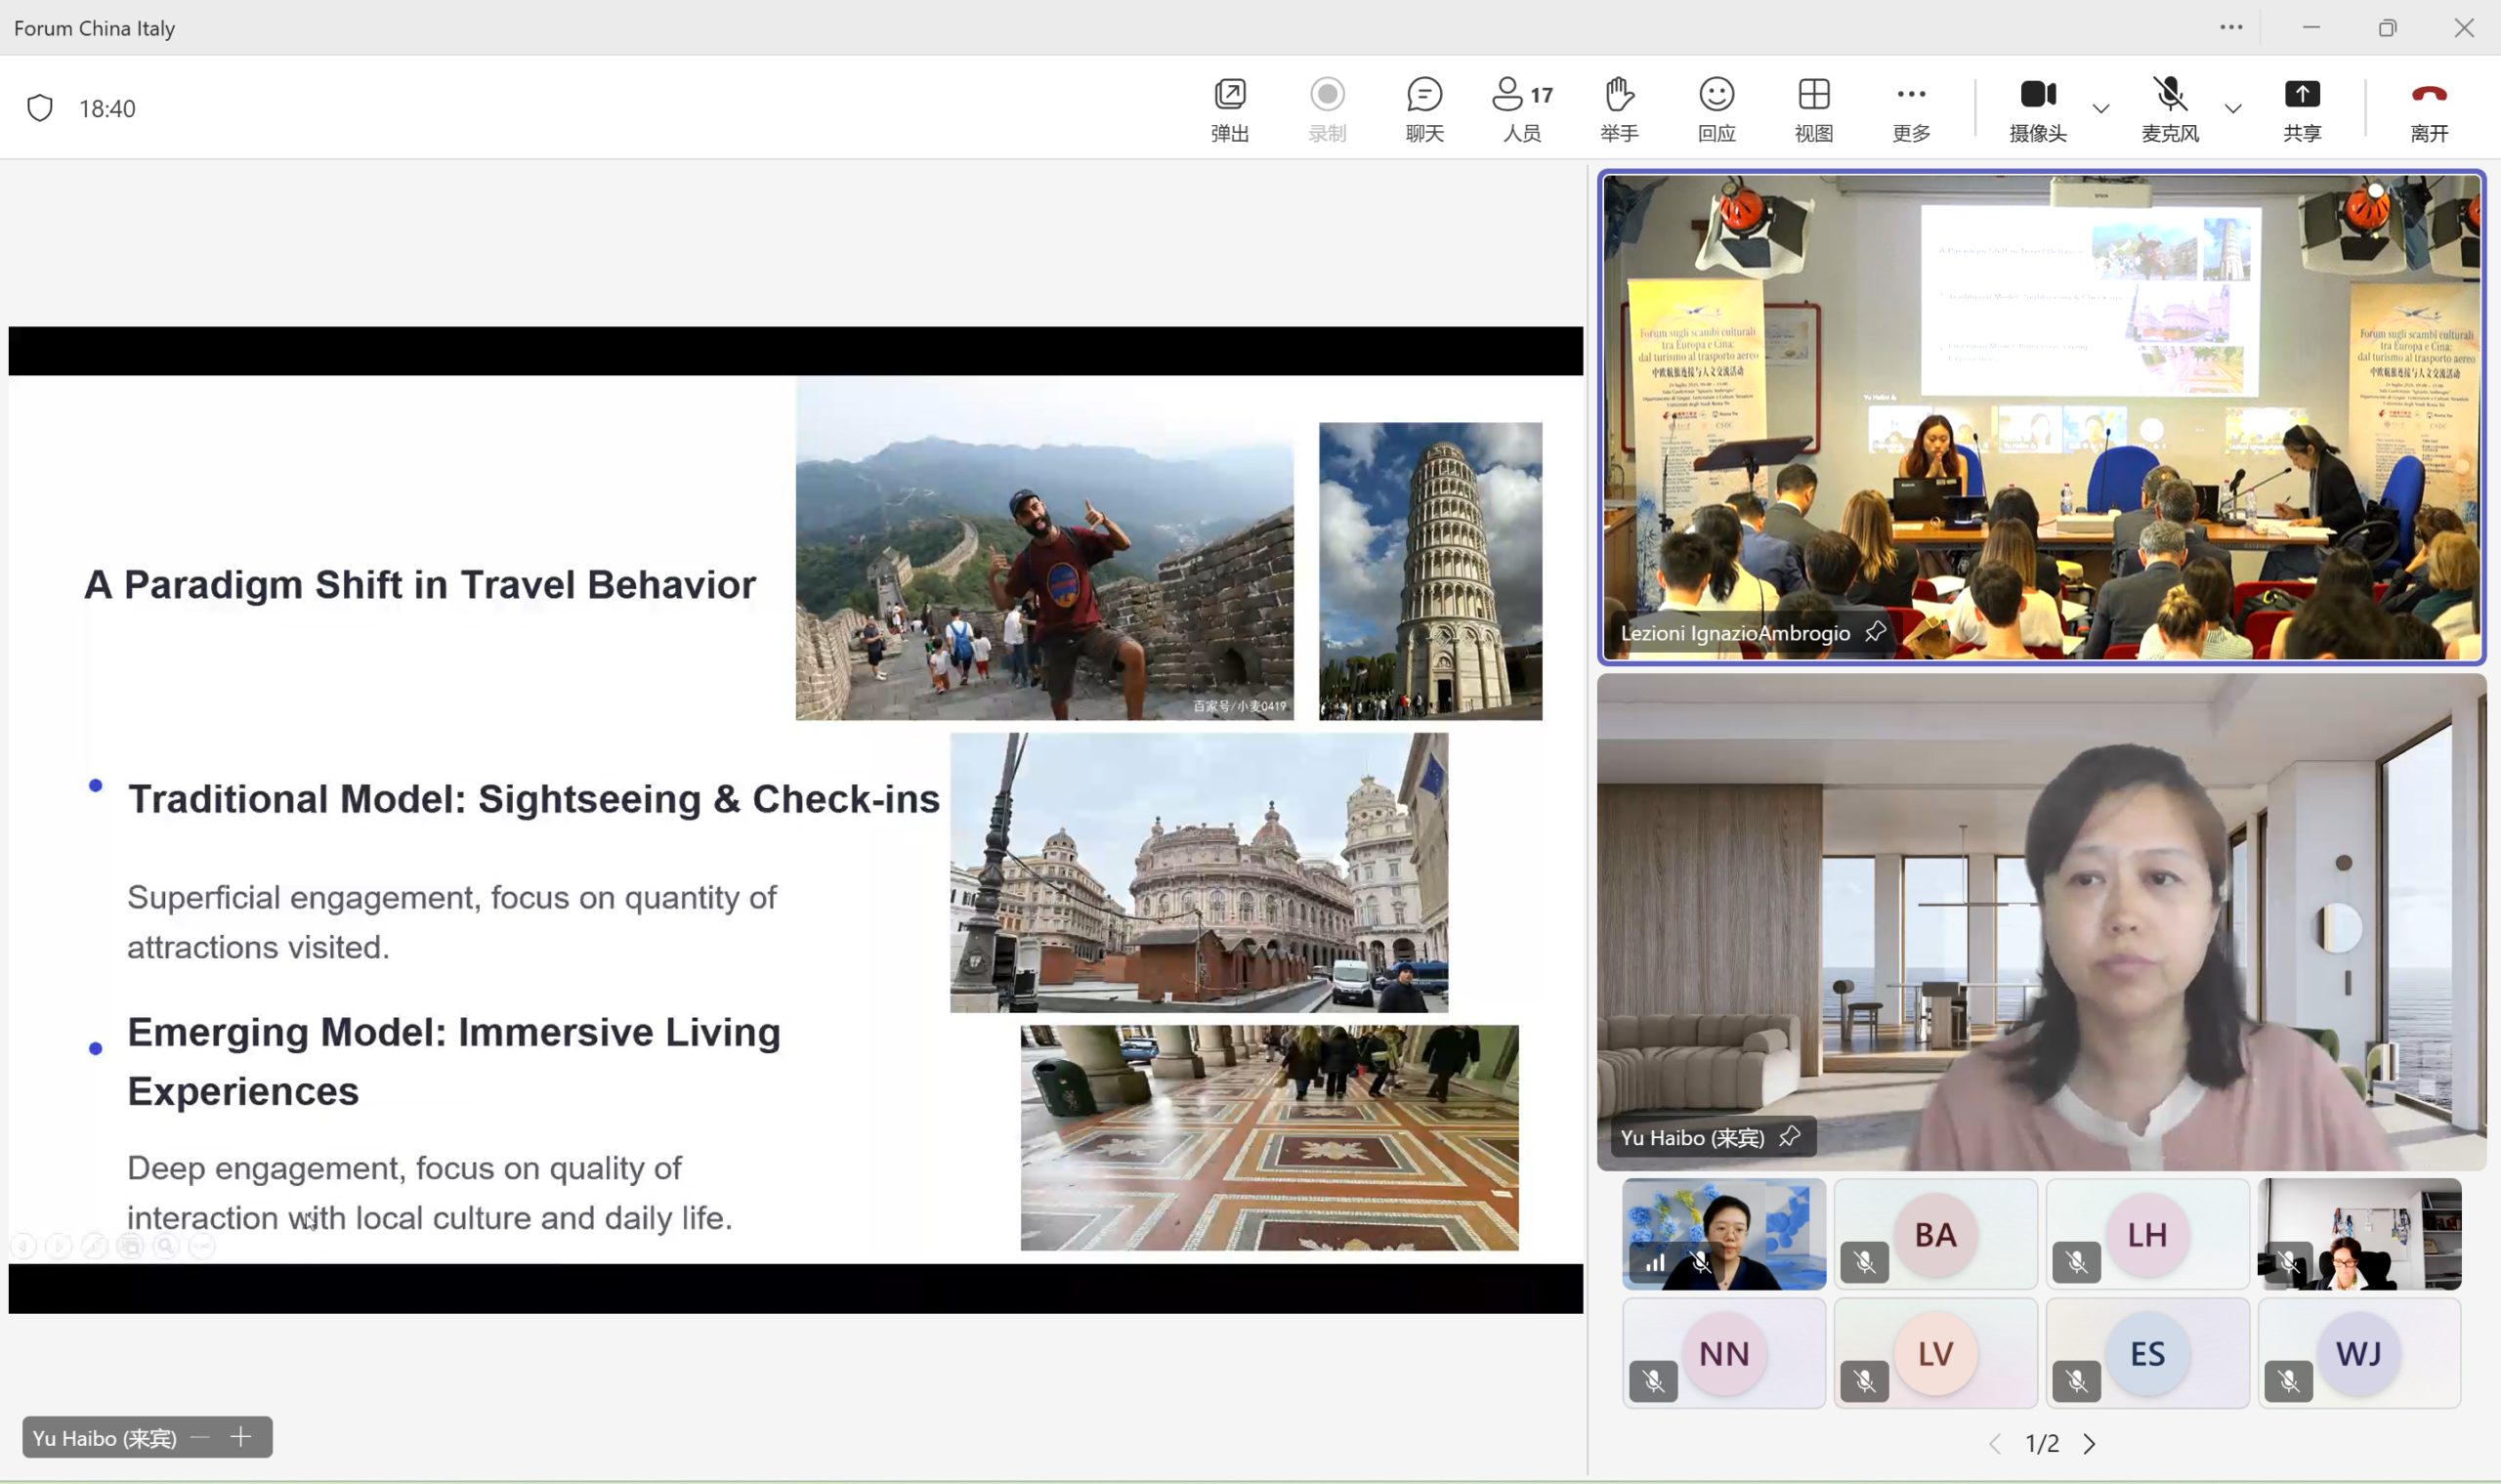
Task: Click the muted mic icon on LV tile
Action: pos(1865,1381)
